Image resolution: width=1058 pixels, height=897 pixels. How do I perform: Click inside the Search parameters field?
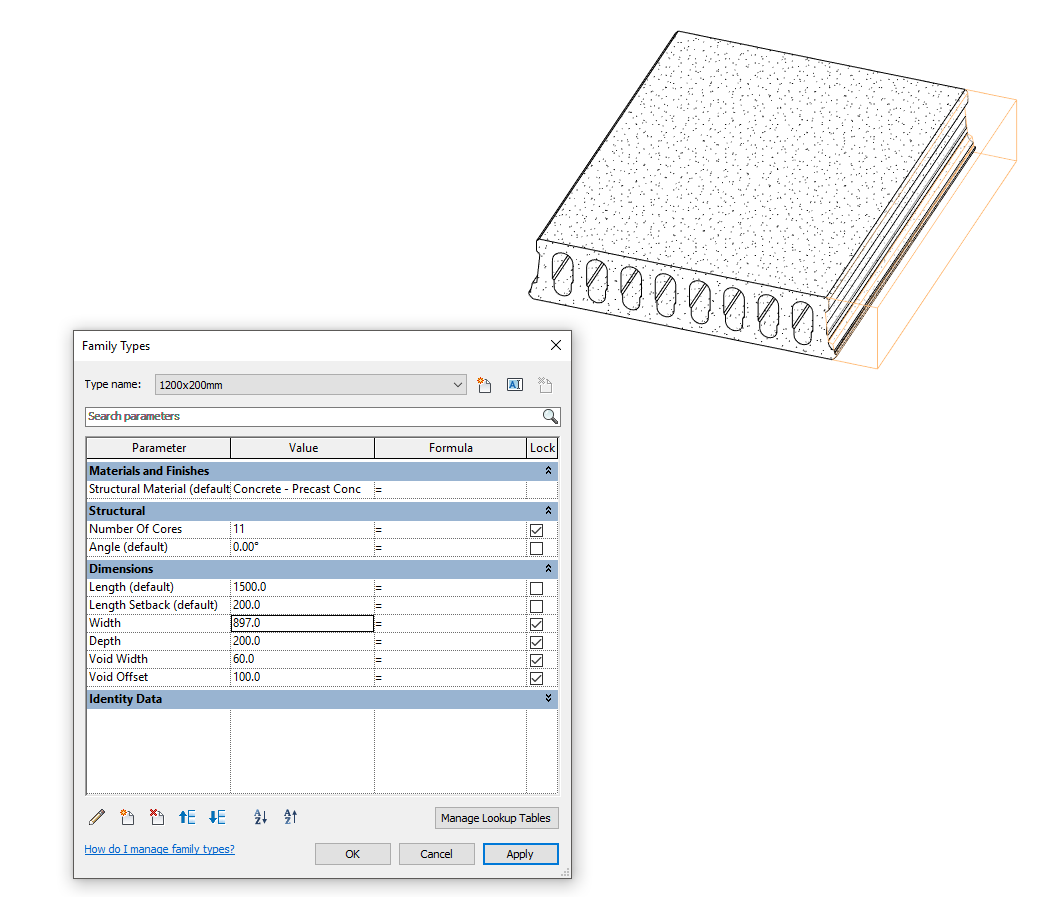(300, 416)
